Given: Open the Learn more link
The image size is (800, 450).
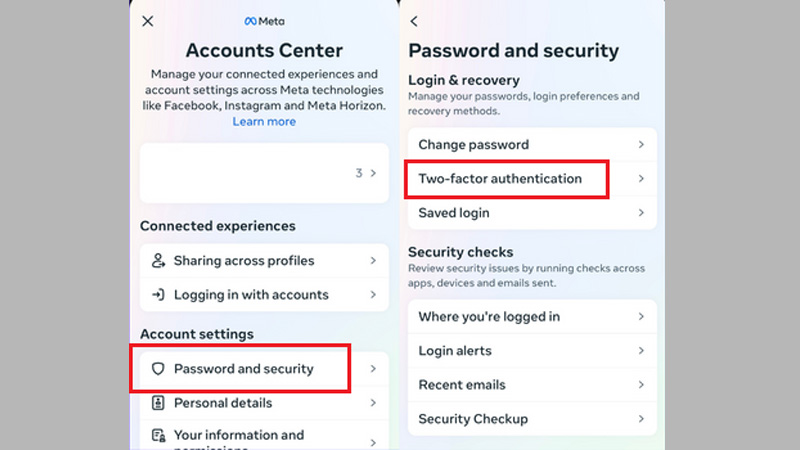Looking at the screenshot, I should coord(264,121).
